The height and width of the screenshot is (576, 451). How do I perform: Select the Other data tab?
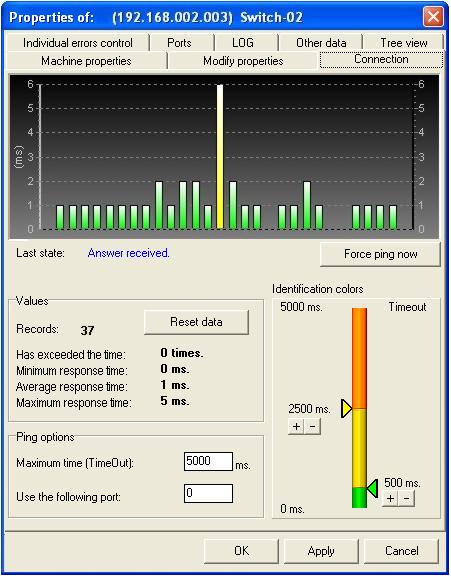pyautogui.click(x=321, y=43)
